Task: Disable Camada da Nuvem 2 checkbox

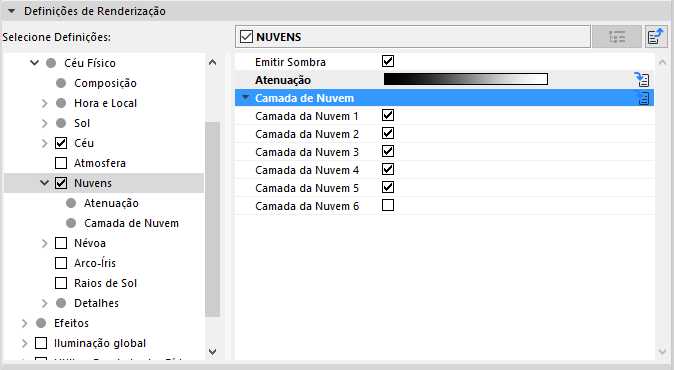Action: point(388,134)
